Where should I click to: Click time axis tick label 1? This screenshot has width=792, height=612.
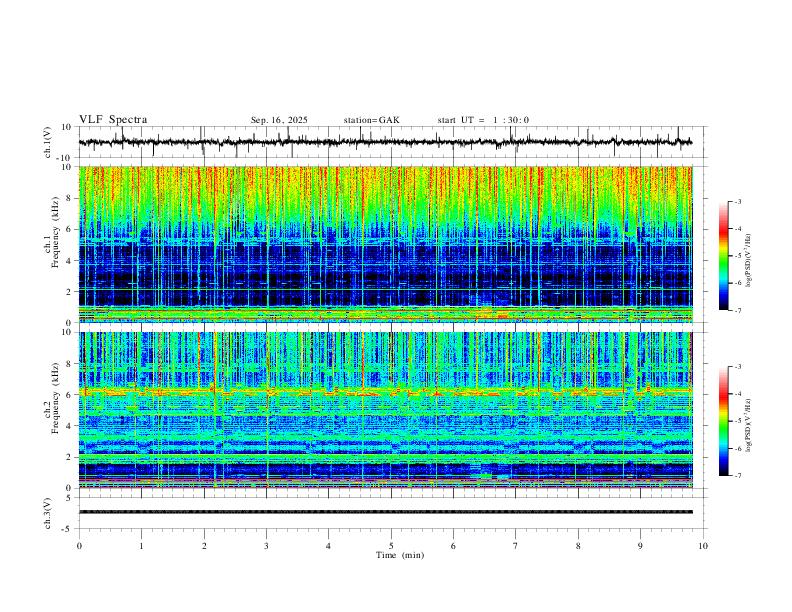pos(141,546)
